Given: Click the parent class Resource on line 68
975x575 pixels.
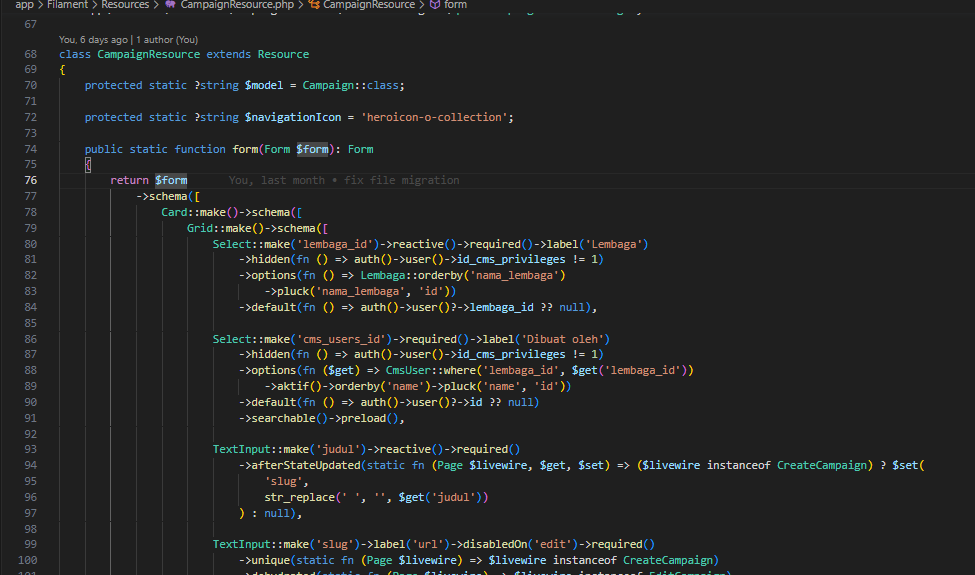Looking at the screenshot, I should pyautogui.click(x=283, y=54).
